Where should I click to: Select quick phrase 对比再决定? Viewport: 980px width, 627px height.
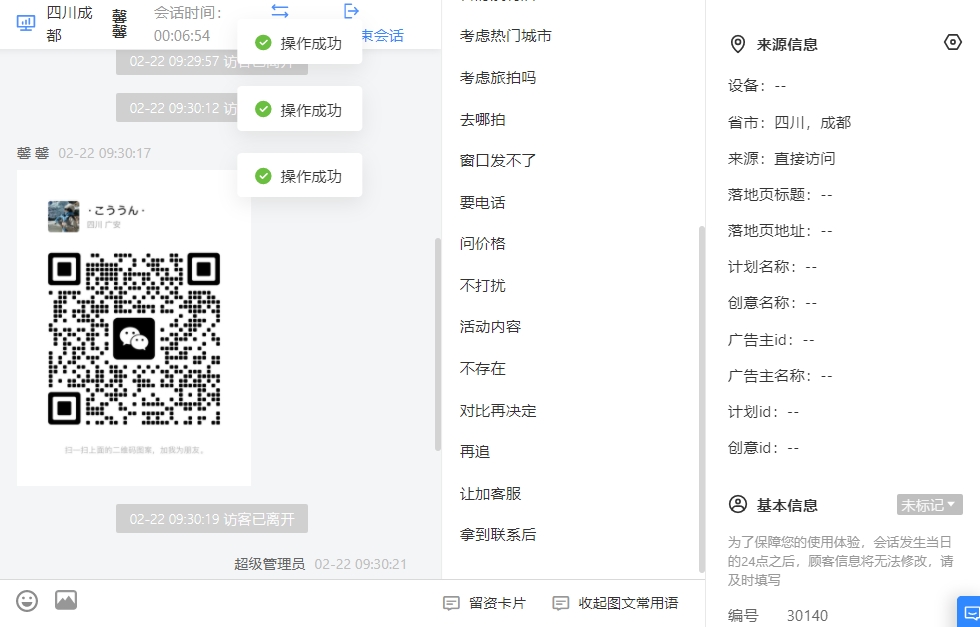pos(498,411)
